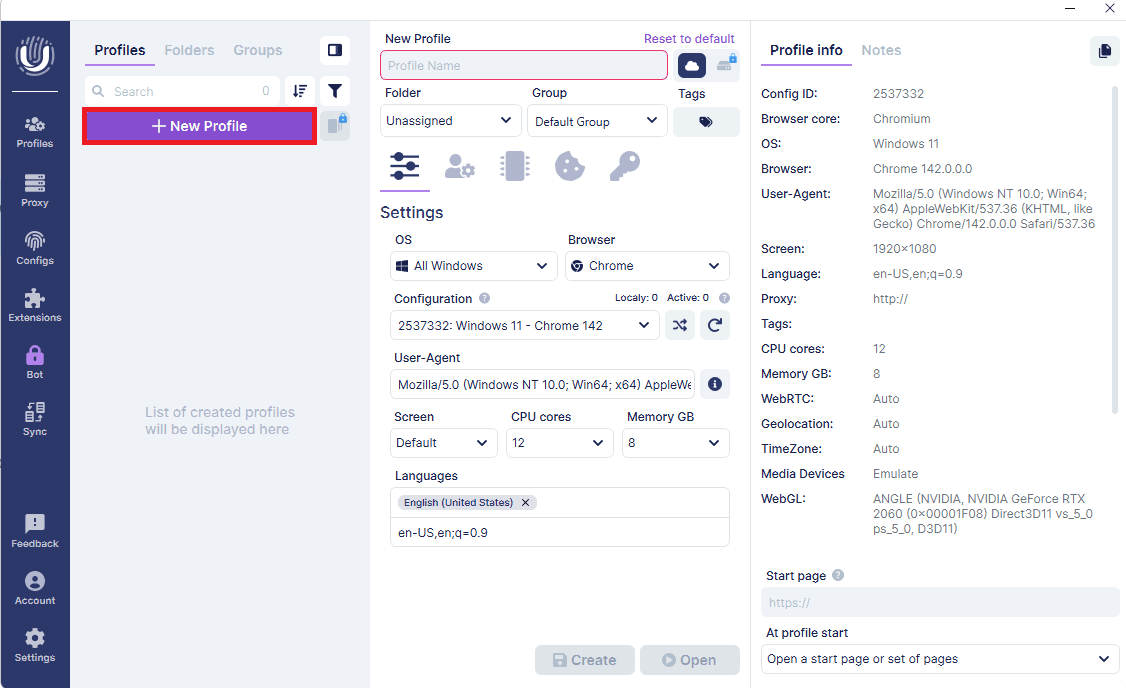
Task: Open Bot section in left sidebar
Action: [34, 360]
